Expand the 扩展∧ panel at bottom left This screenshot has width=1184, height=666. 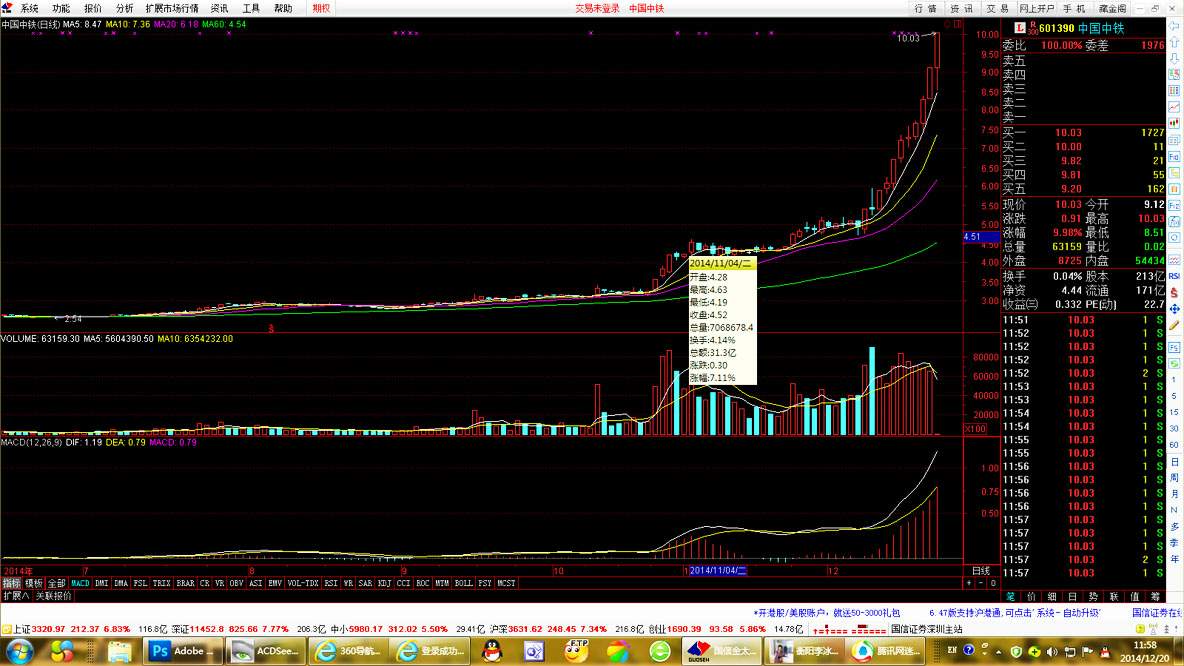16,596
